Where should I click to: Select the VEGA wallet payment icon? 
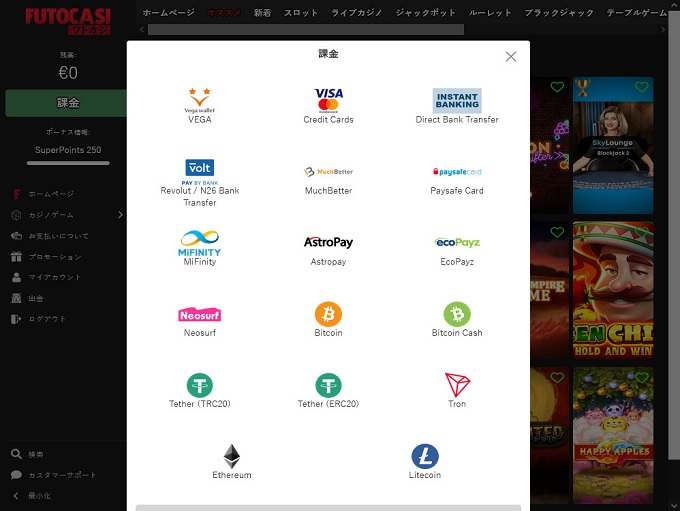[x=199, y=100]
